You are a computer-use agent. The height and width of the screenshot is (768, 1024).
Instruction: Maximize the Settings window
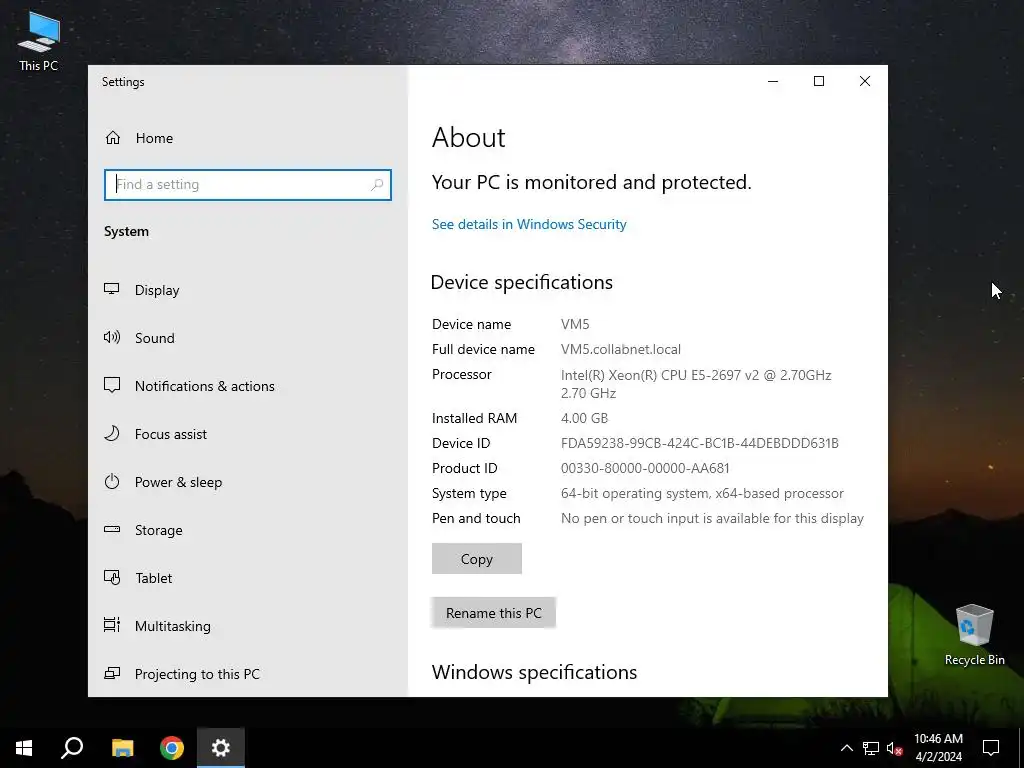point(819,81)
